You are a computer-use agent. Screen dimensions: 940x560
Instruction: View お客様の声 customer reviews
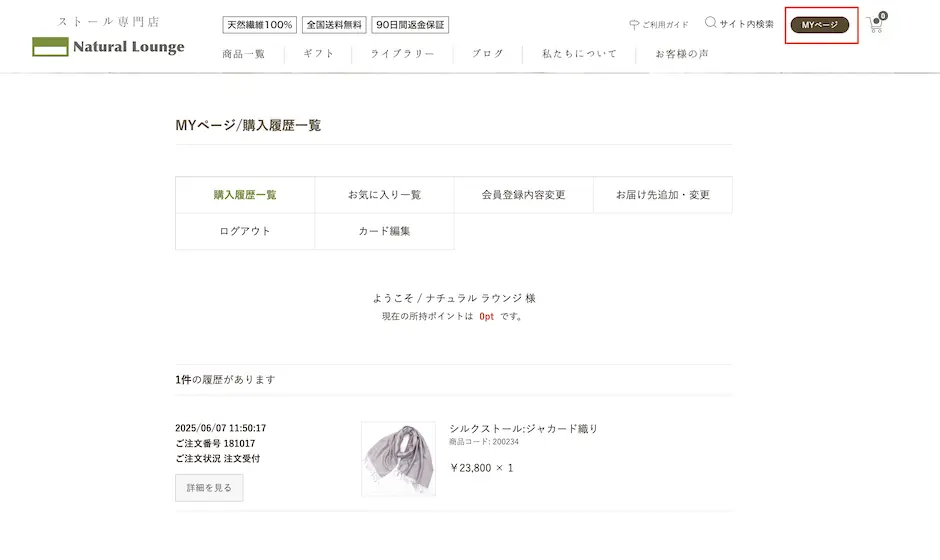[x=682, y=54]
